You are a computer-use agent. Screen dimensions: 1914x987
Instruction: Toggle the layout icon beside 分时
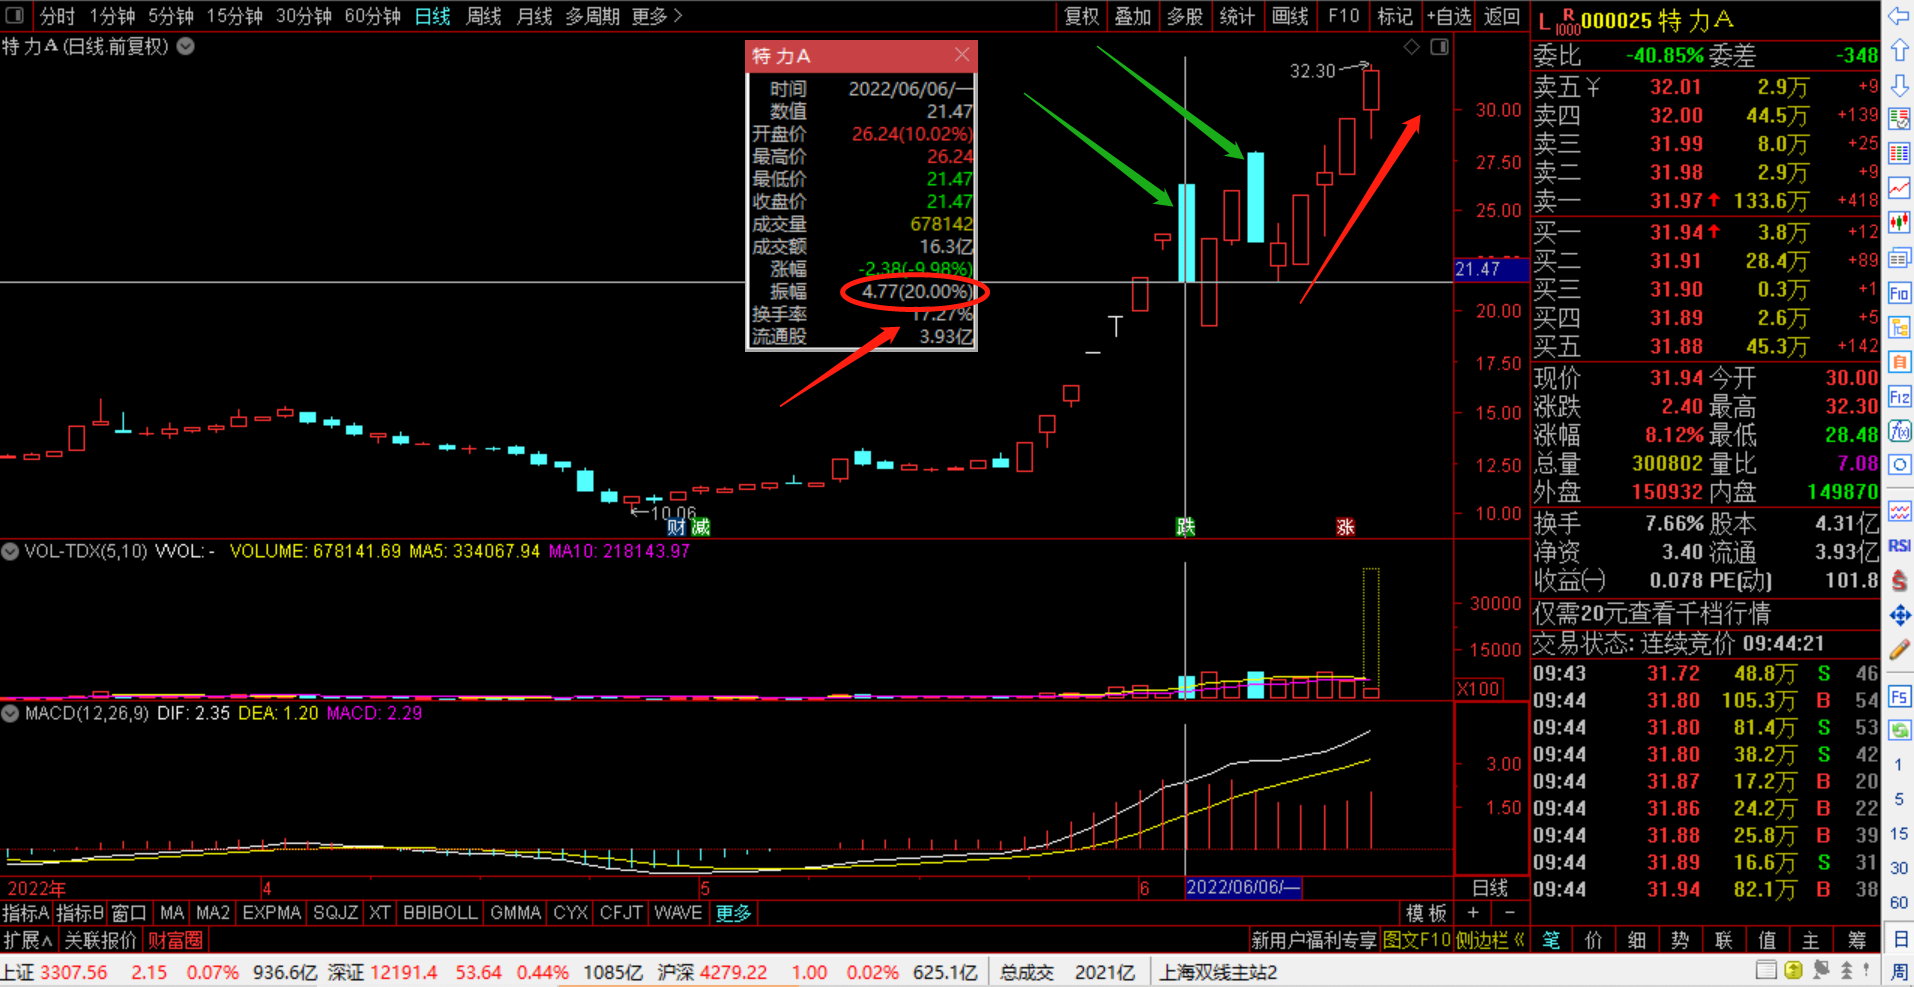[15, 16]
